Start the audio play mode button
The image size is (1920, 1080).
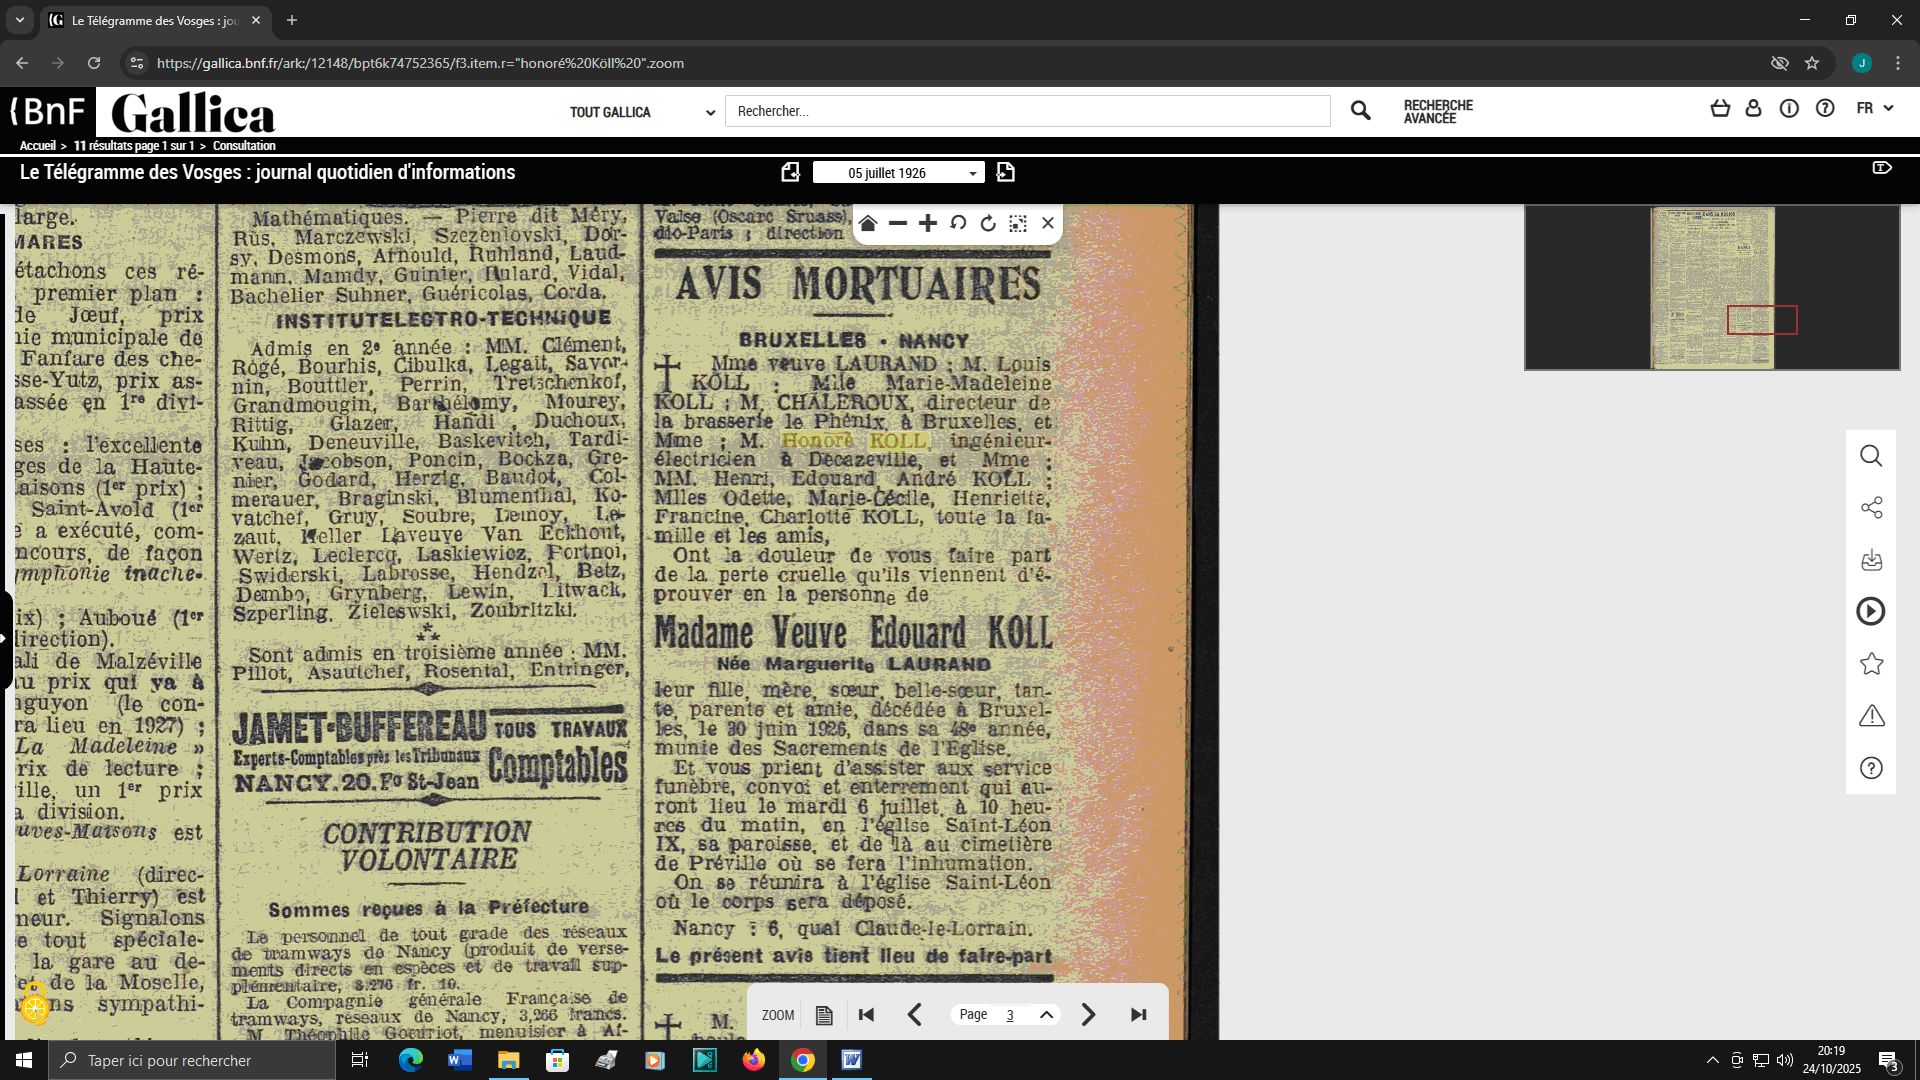[x=1871, y=612]
